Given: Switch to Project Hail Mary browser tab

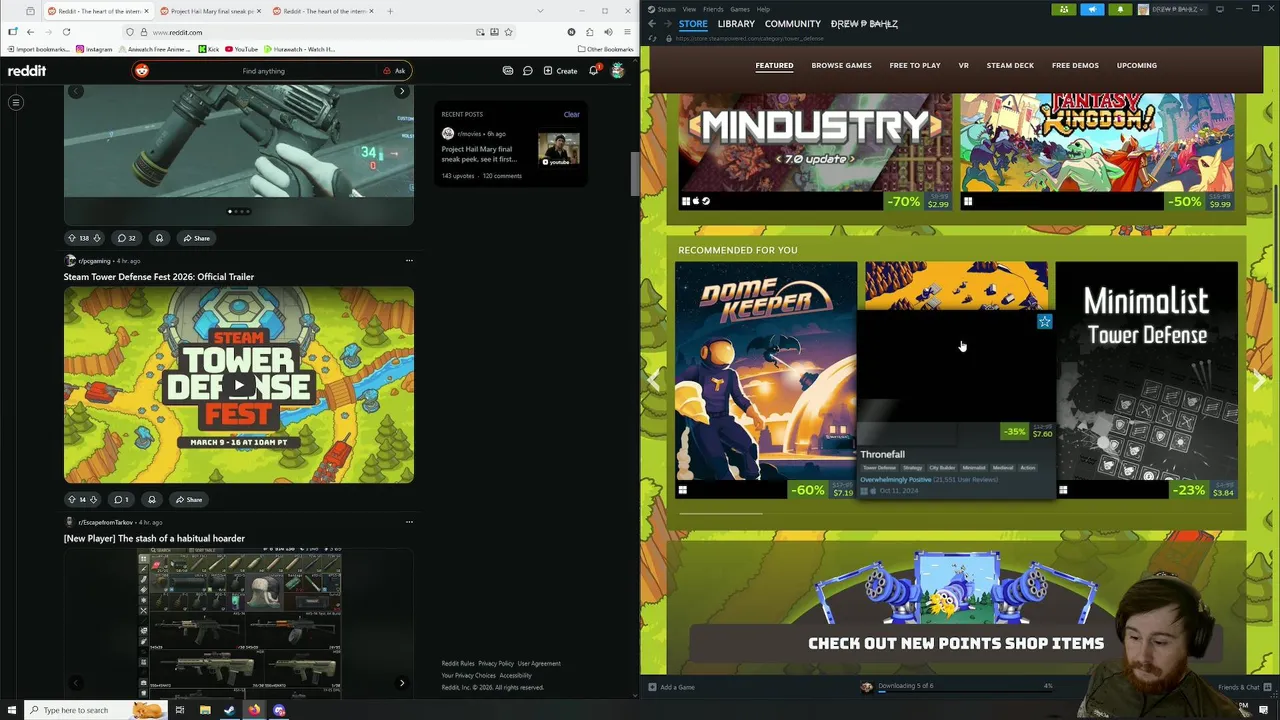Looking at the screenshot, I should [x=211, y=11].
